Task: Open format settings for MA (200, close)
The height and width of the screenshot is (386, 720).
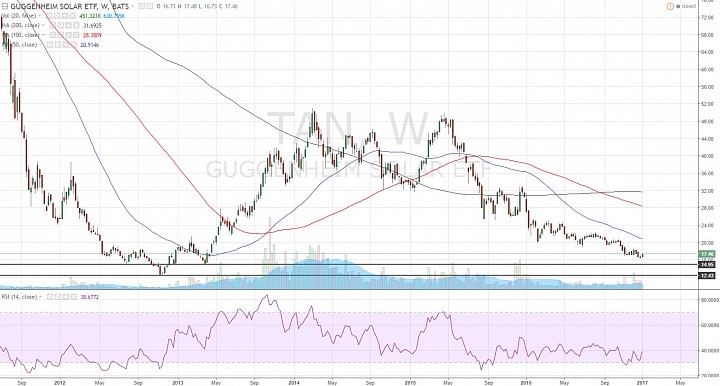Action: point(61,25)
